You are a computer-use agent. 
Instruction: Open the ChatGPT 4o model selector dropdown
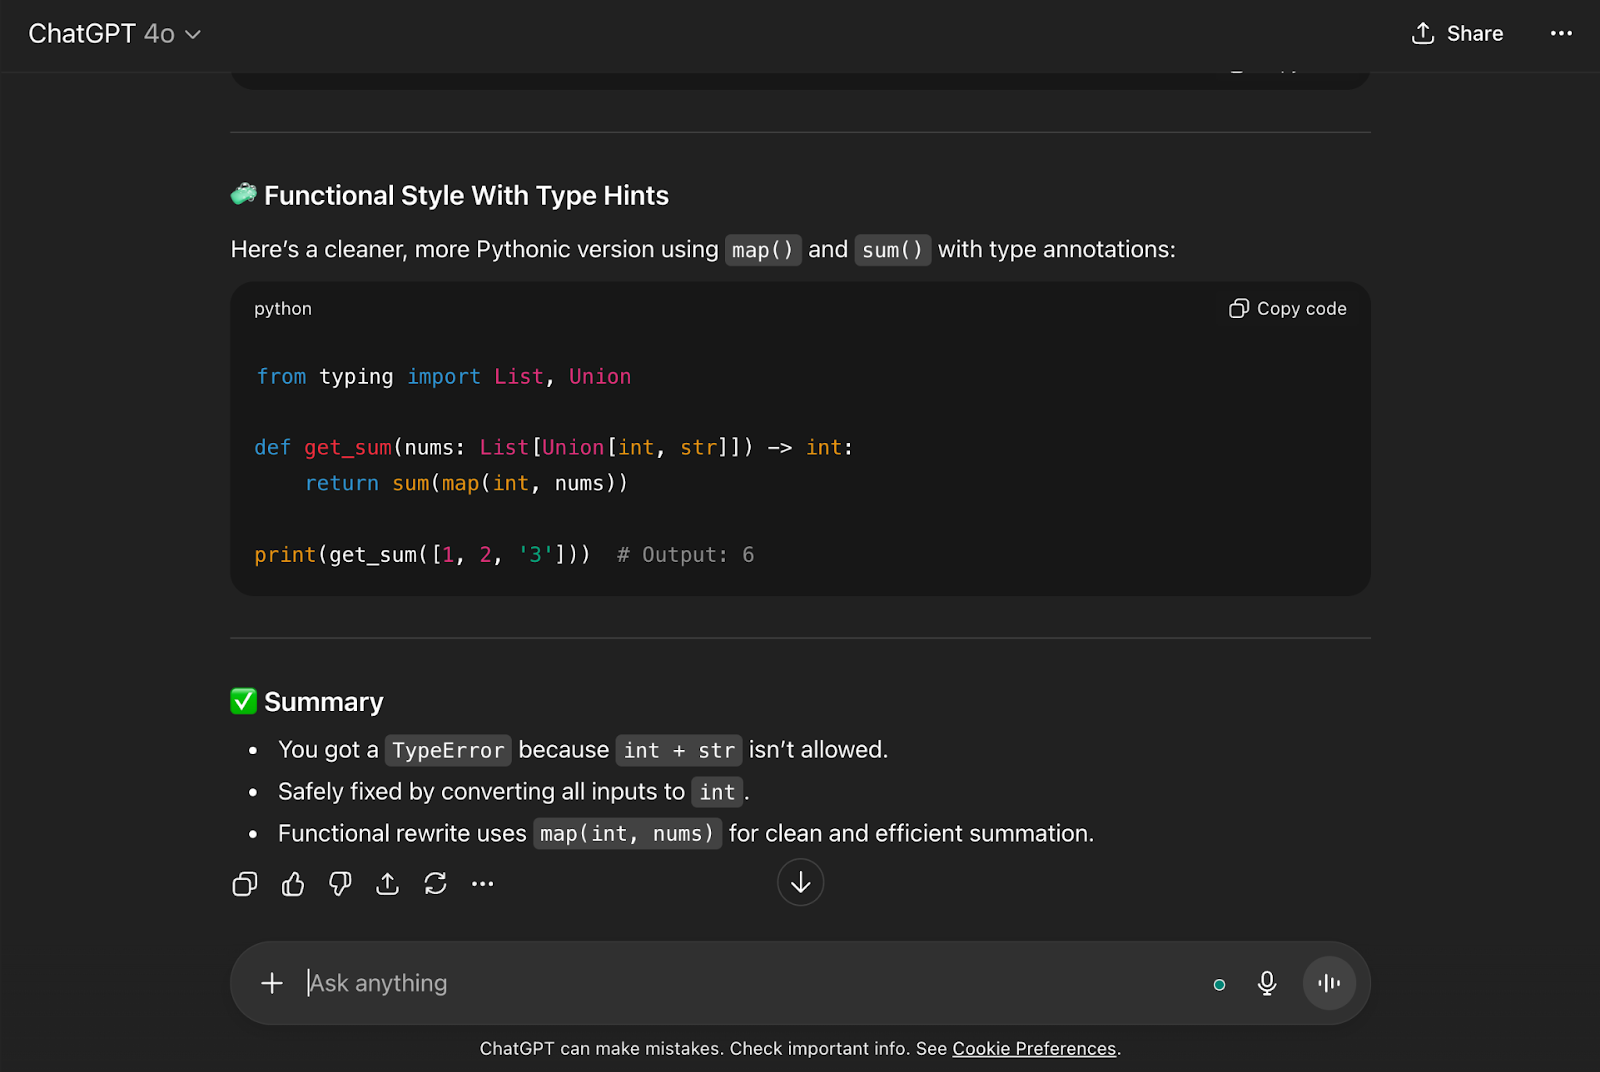(x=114, y=34)
